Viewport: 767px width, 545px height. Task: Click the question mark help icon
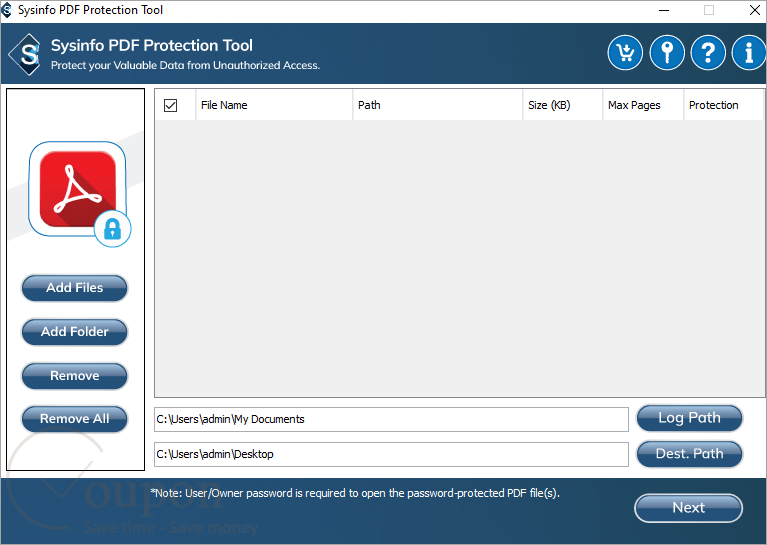tap(708, 52)
